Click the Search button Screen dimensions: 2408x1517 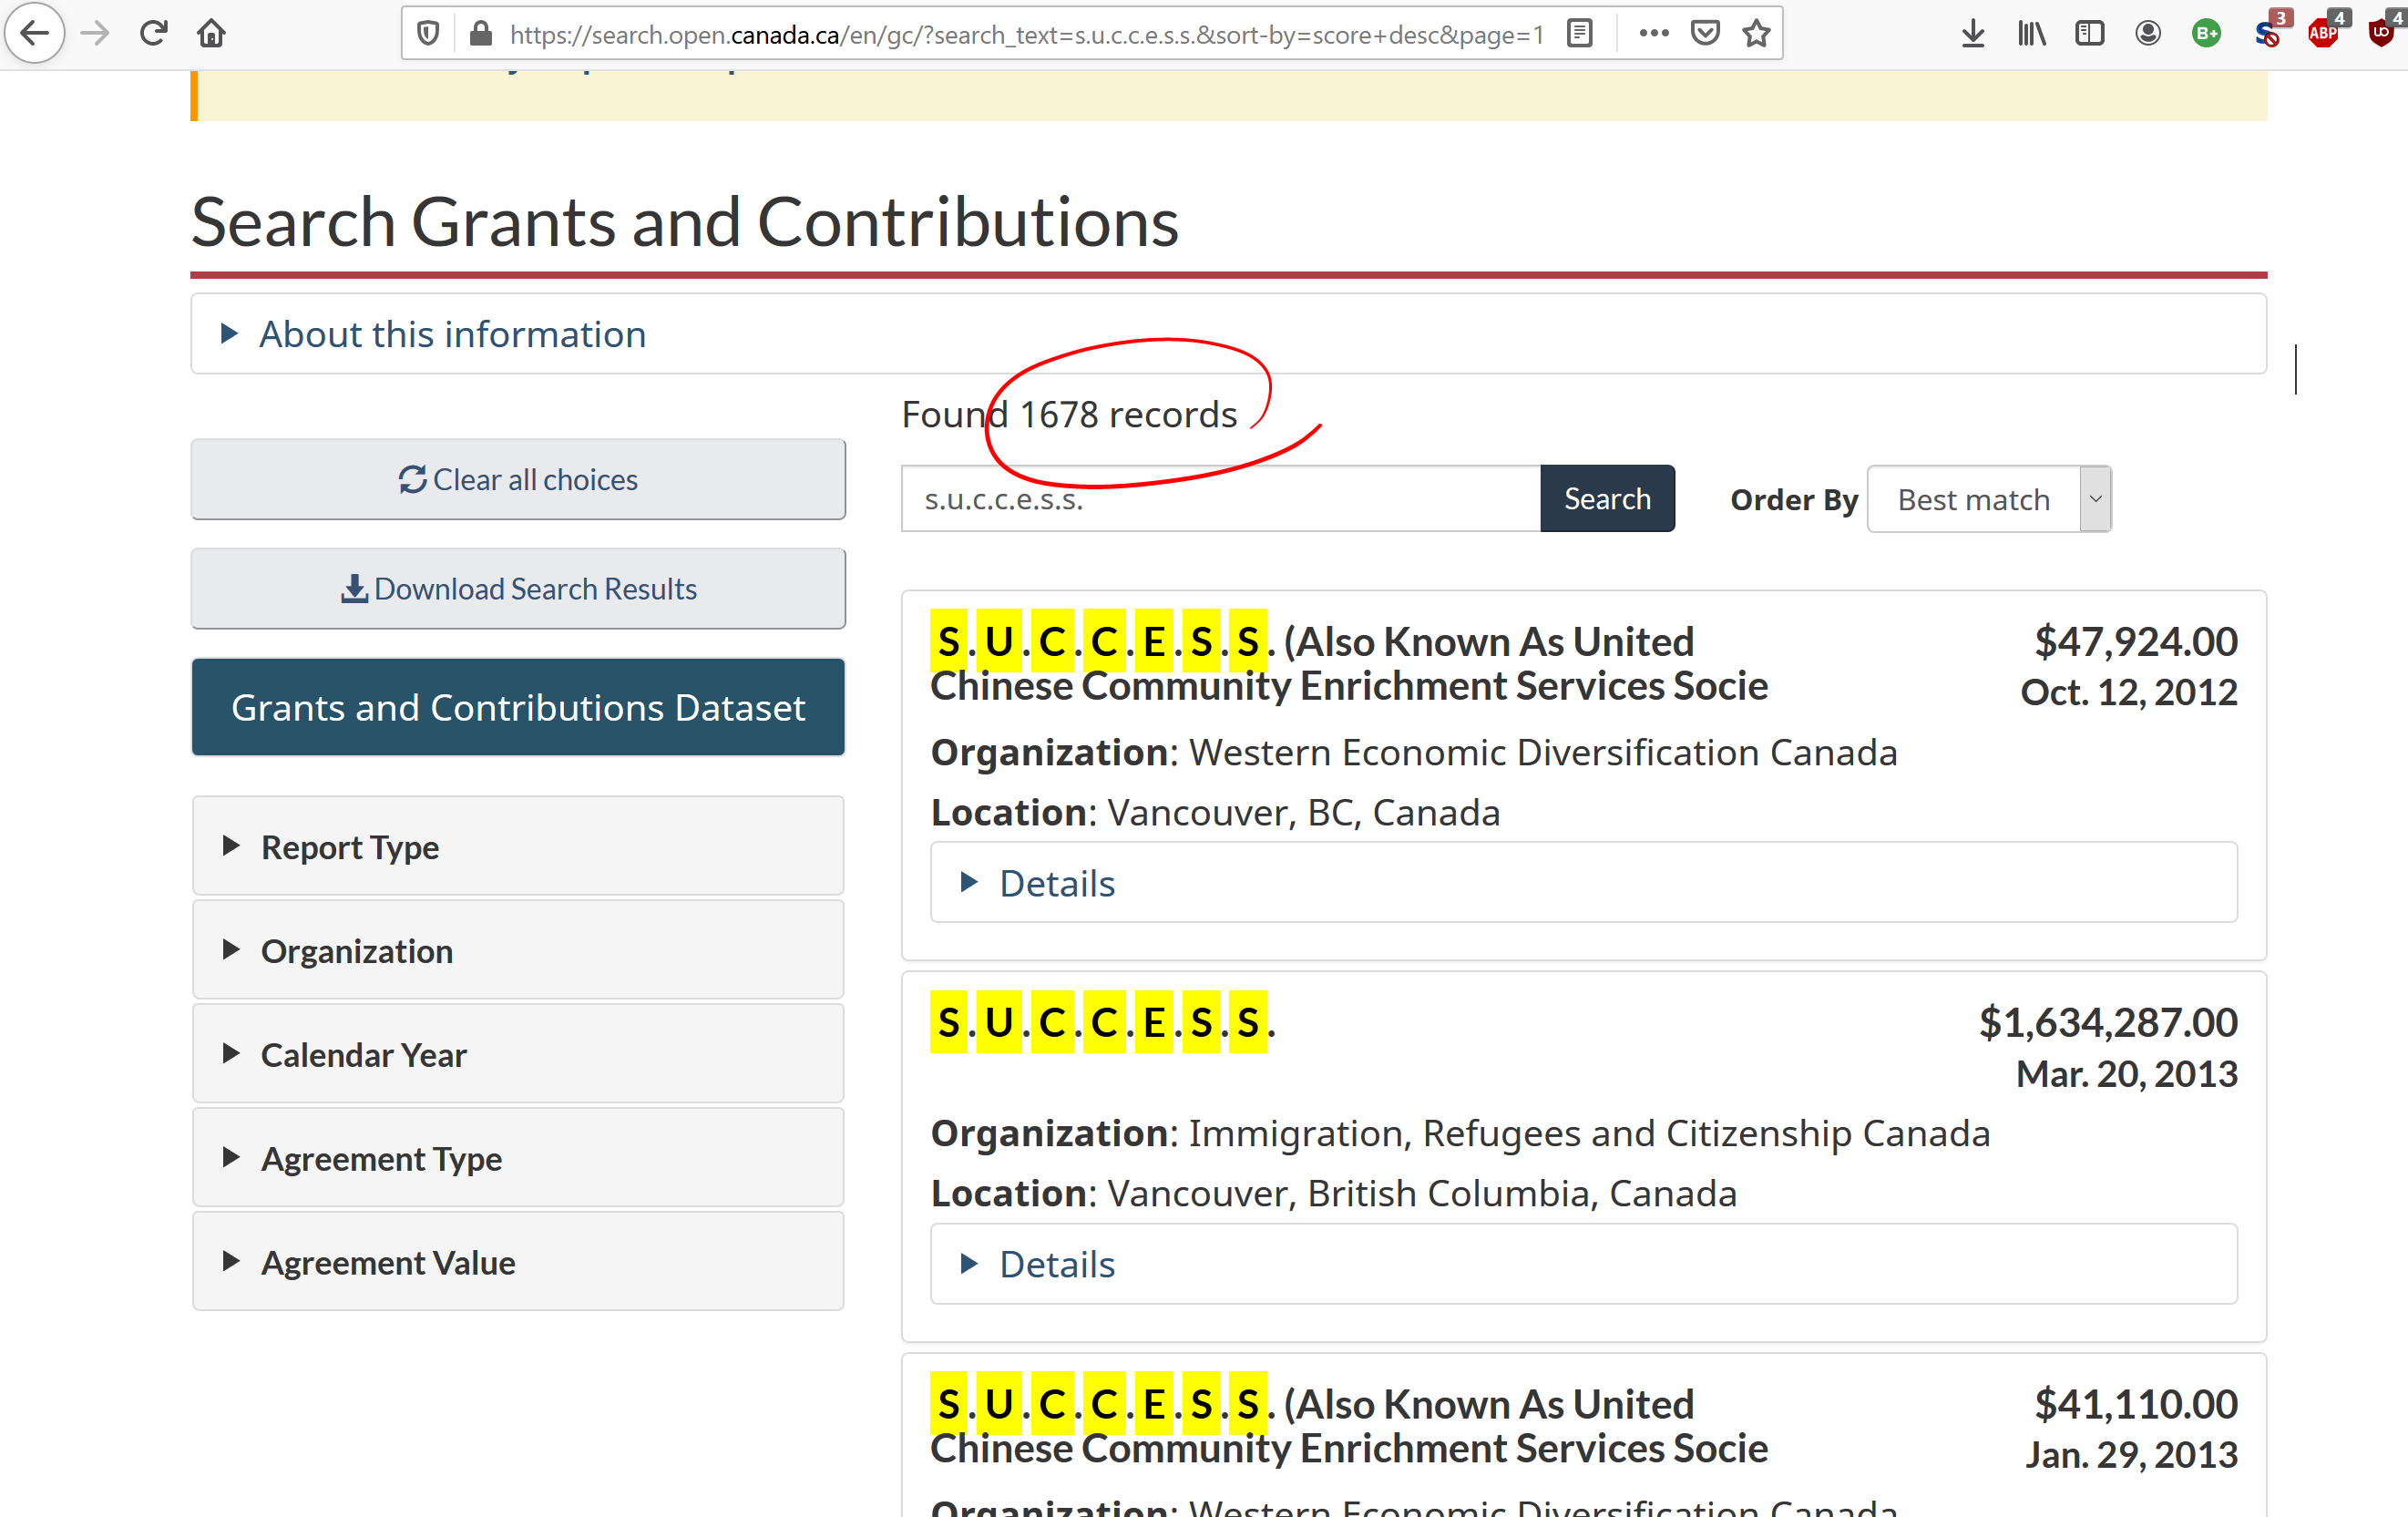1607,498
